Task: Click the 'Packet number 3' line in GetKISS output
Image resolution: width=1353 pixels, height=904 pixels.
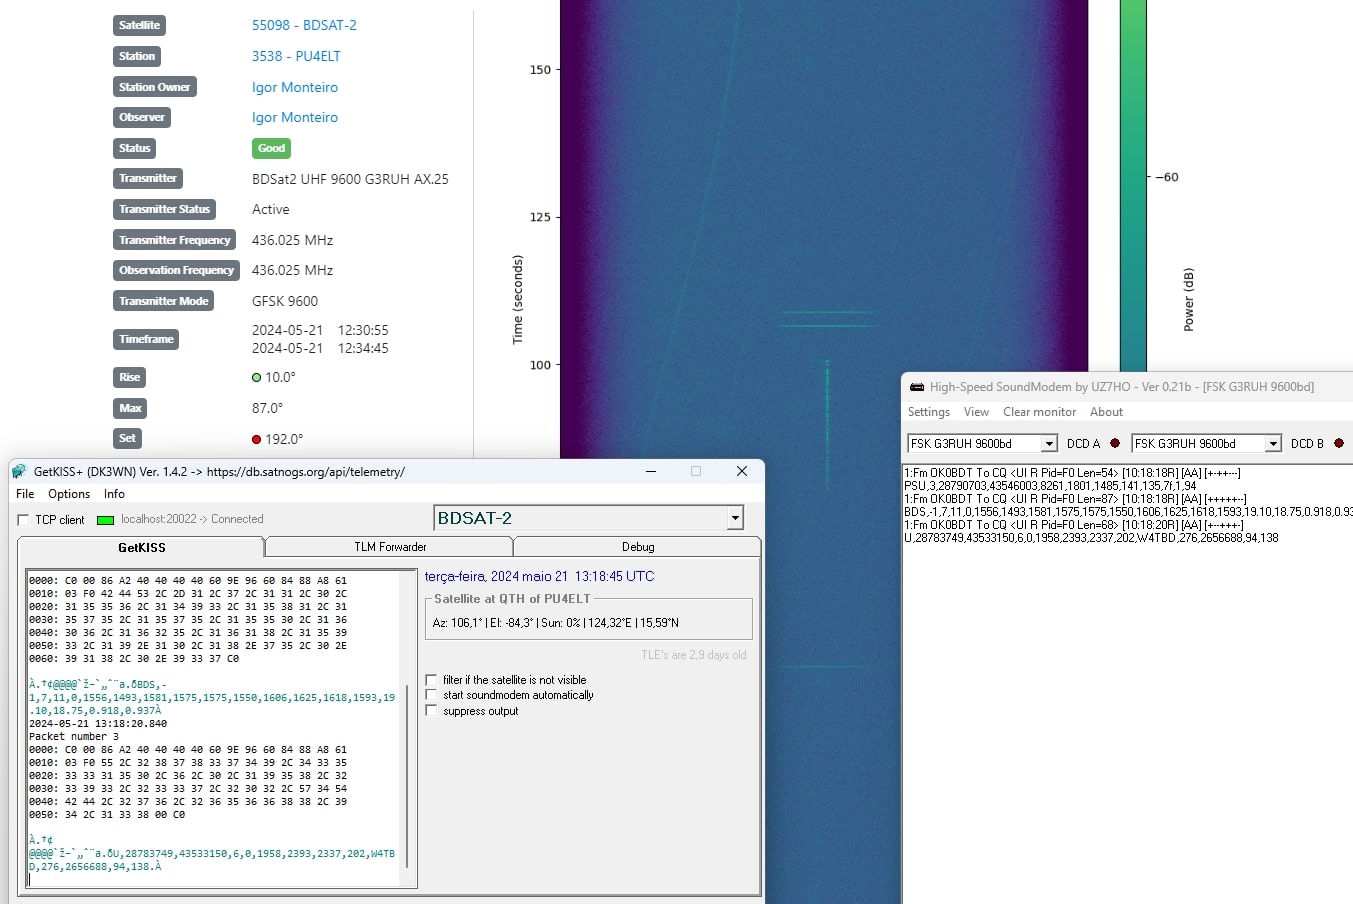Action: tap(74, 736)
